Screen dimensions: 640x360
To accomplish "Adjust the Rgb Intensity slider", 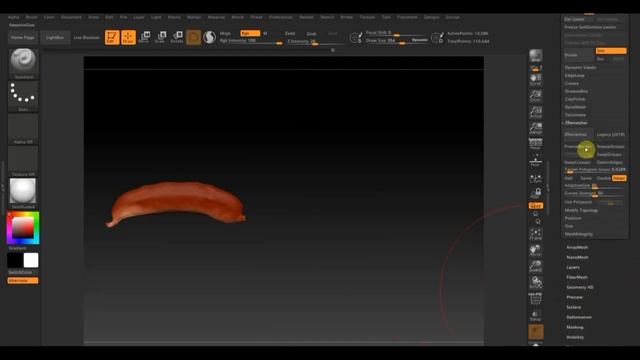I will (251, 41).
